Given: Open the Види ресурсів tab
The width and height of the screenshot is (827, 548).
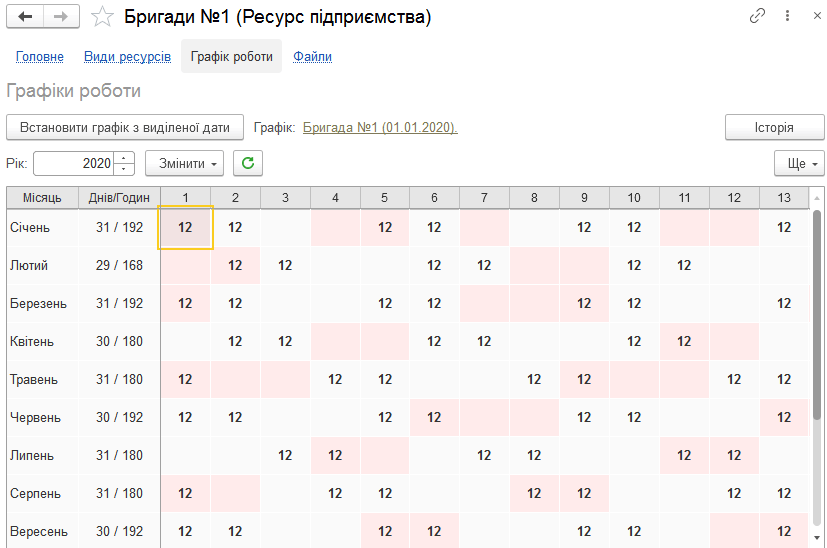Looking at the screenshot, I should (127, 56).
